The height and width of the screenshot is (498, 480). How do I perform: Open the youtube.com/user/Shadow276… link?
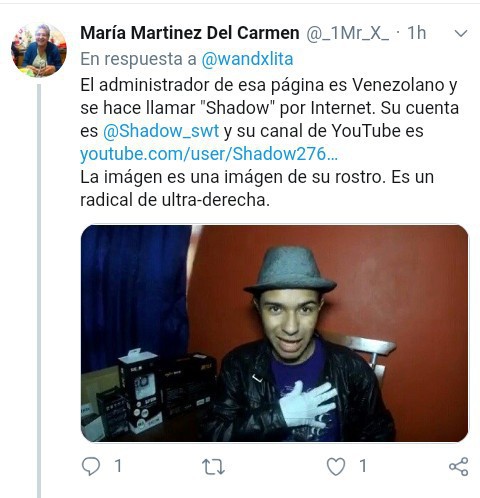(209, 154)
